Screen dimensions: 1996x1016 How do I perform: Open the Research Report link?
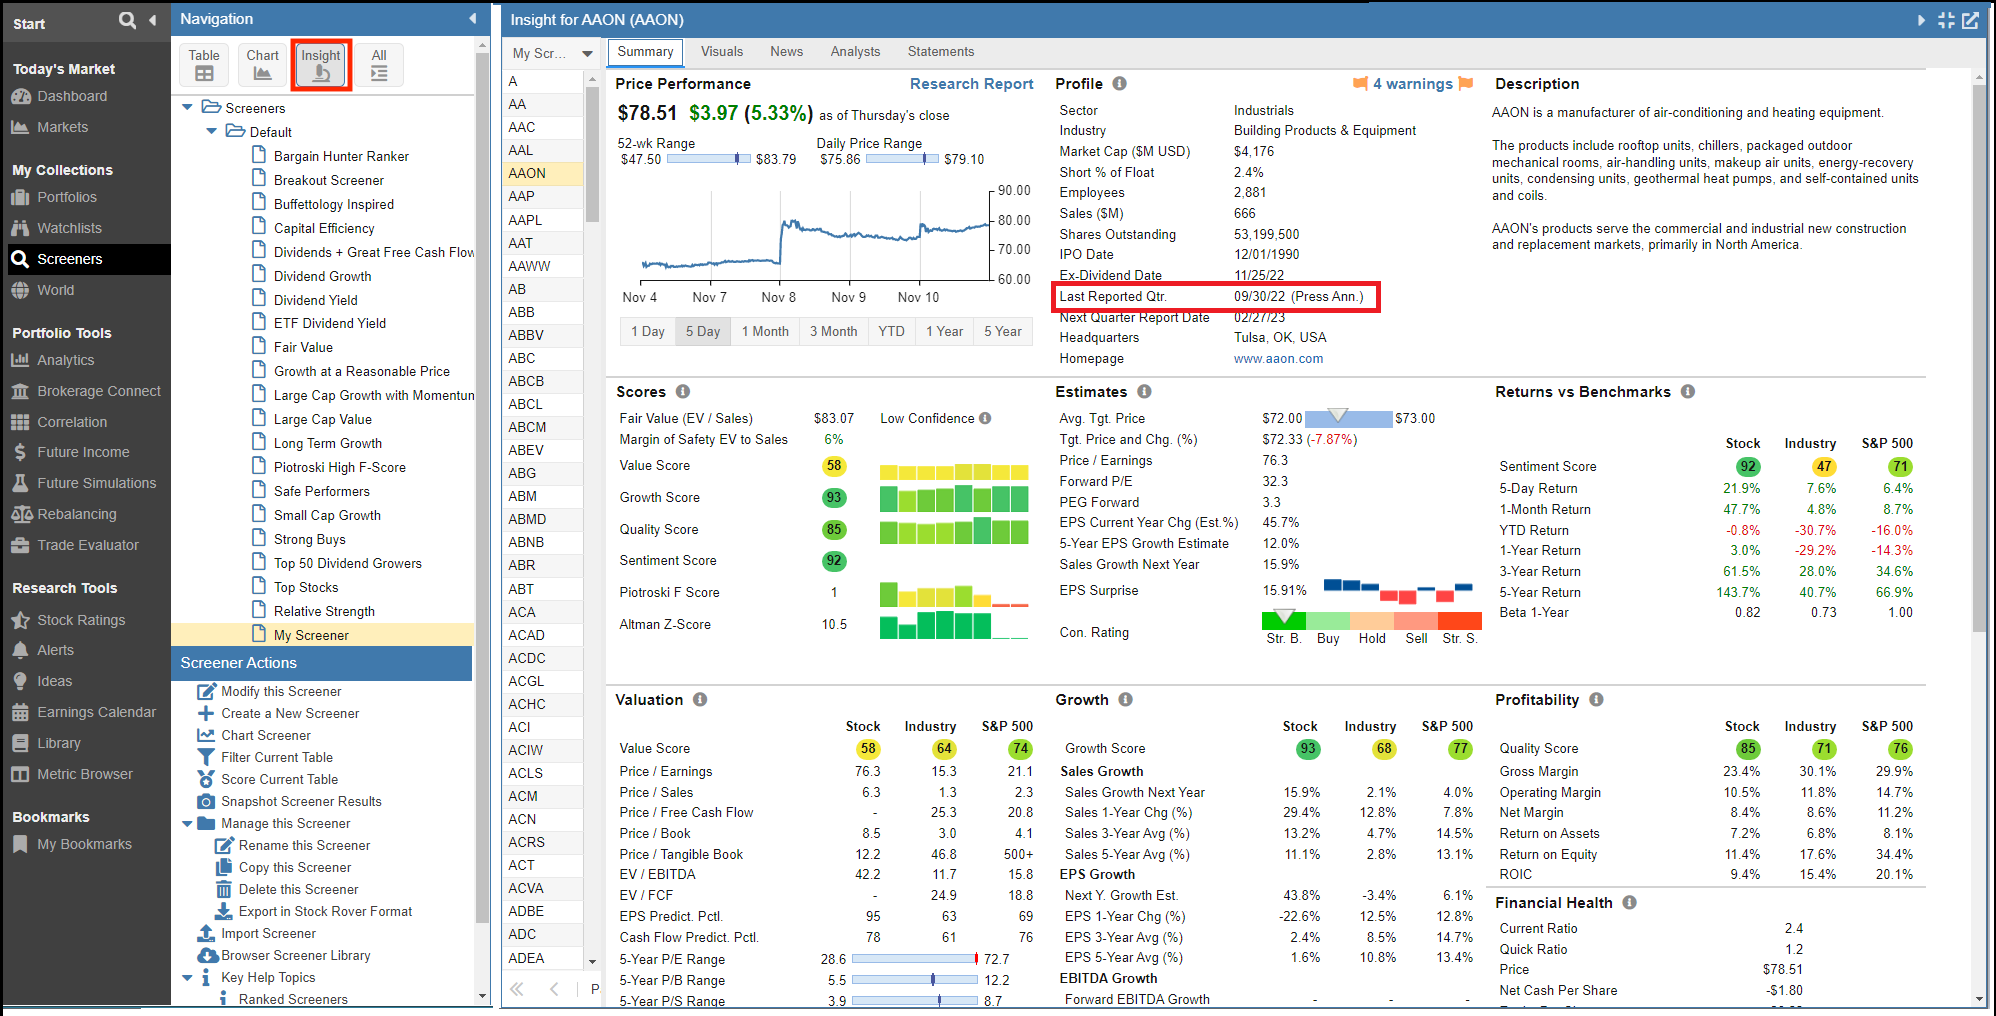pyautogui.click(x=971, y=84)
